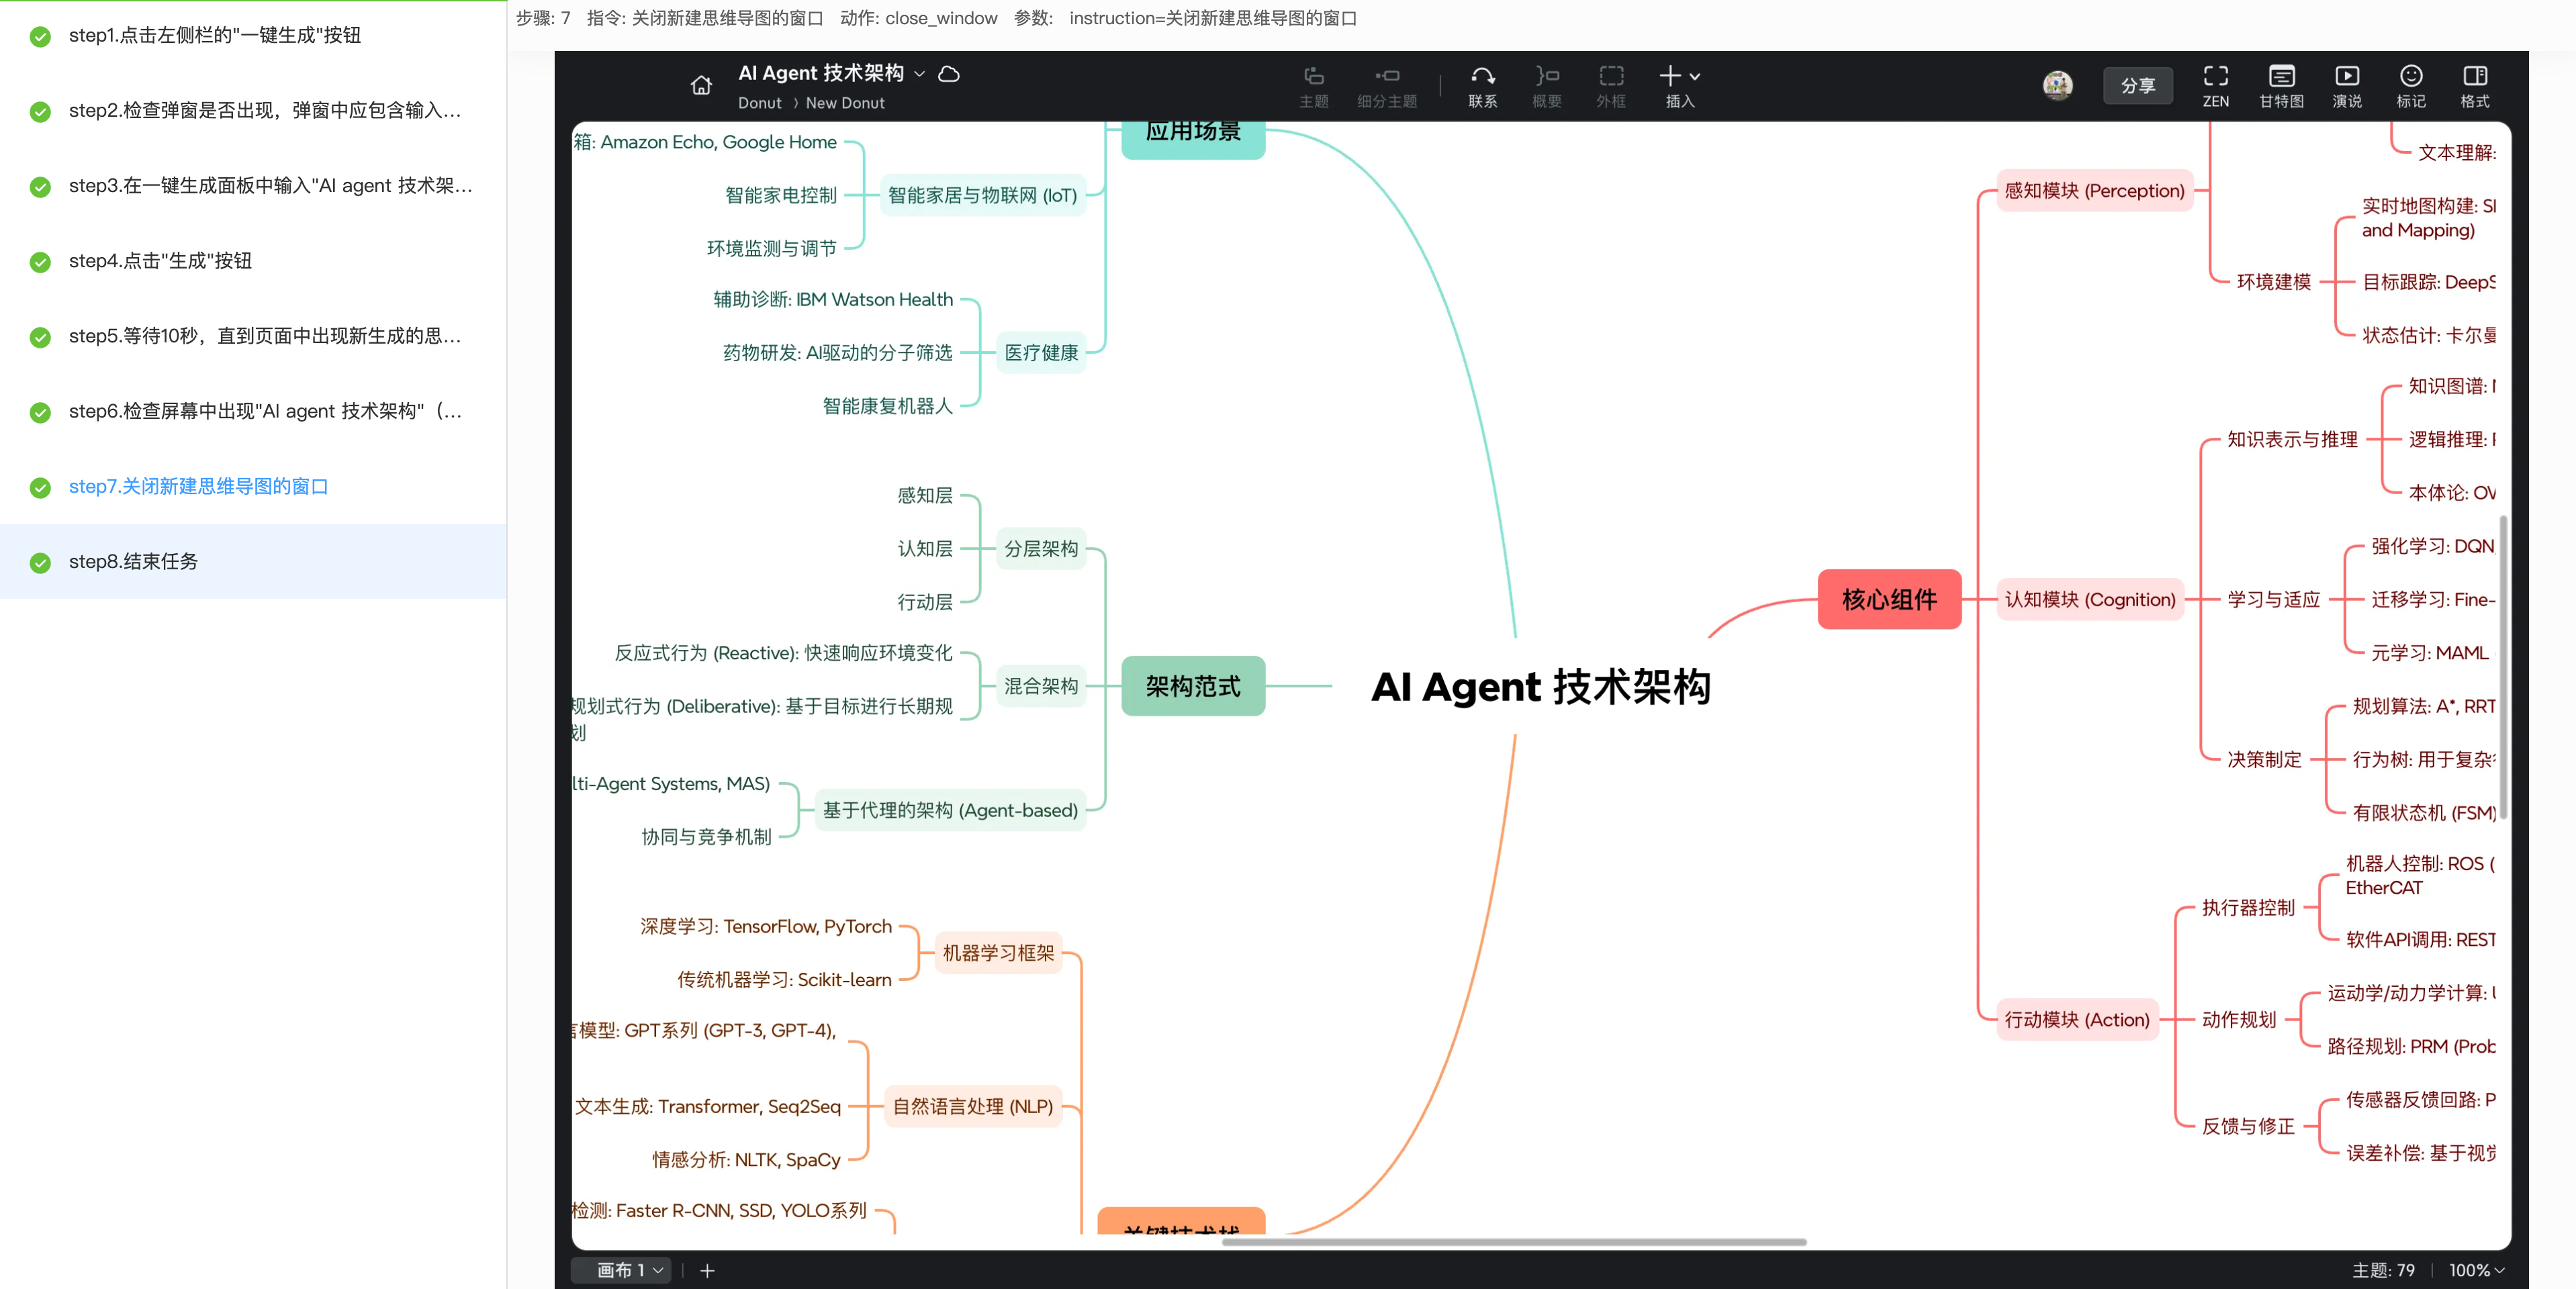Add an 外框 boundary frame
This screenshot has height=1289, width=2576.
click(1610, 86)
